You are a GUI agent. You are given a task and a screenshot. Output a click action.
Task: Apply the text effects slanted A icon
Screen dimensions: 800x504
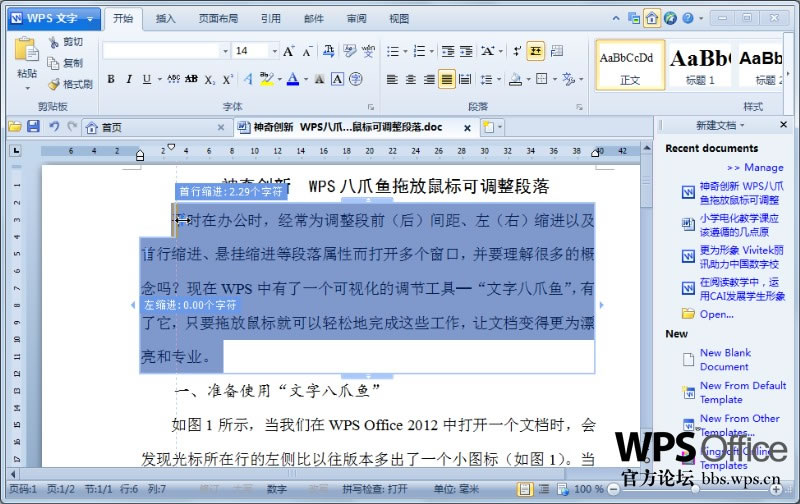[x=248, y=79]
